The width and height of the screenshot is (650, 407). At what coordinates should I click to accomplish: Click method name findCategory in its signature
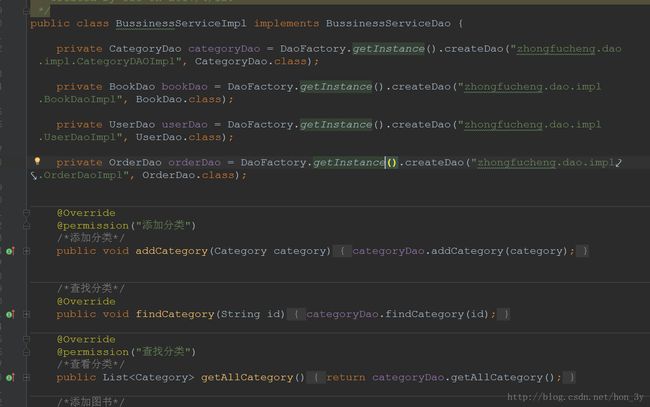click(175, 315)
